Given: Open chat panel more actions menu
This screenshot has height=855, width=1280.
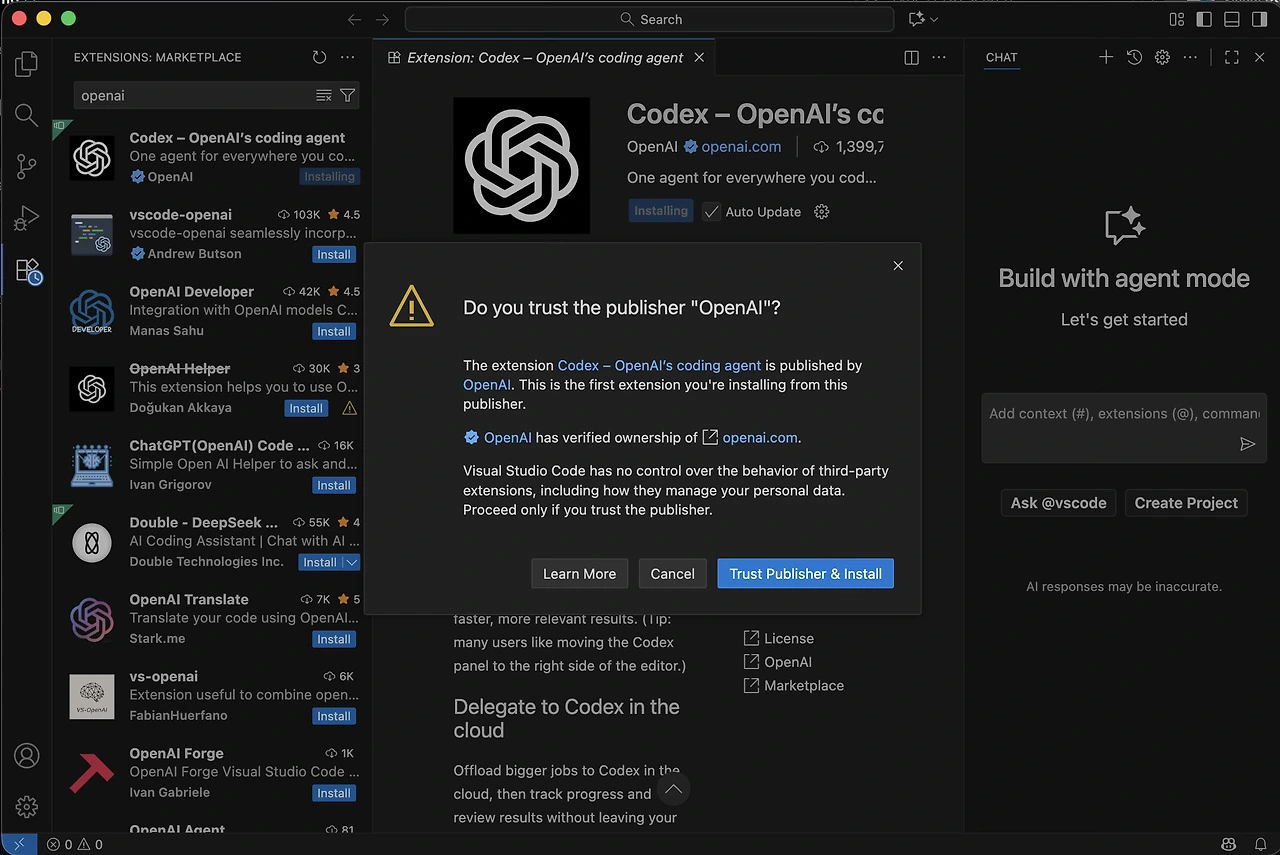Looking at the screenshot, I should (x=1190, y=58).
